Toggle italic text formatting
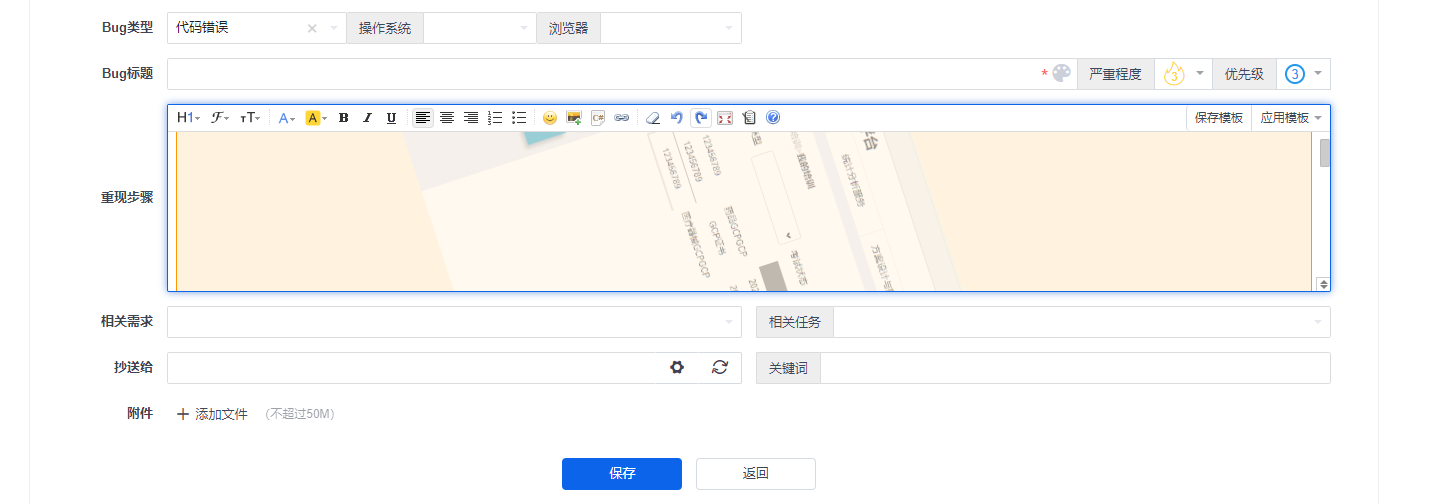Screen dimensions: 1450x504 tap(367, 118)
